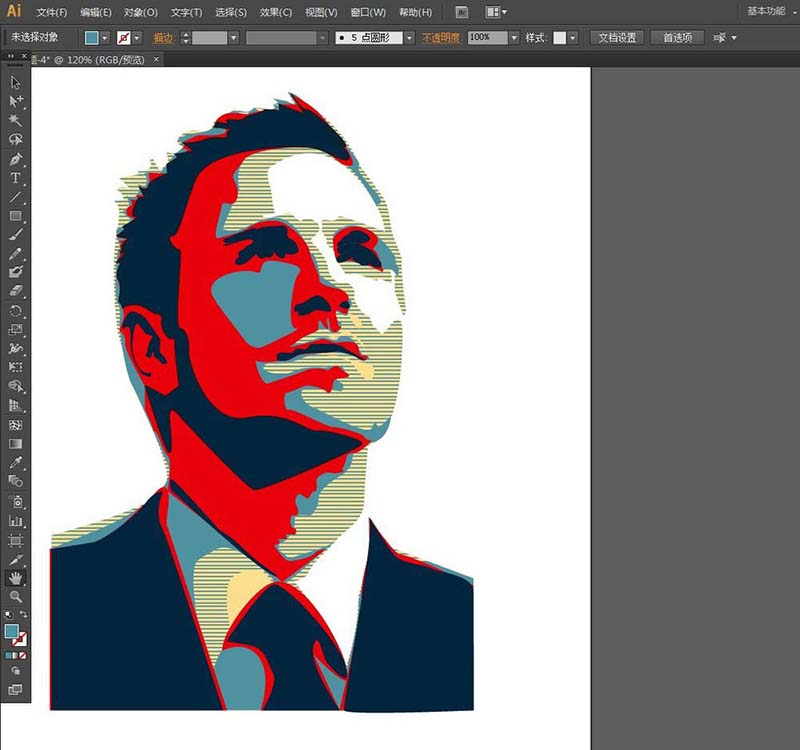The height and width of the screenshot is (750, 800).
Task: Click the 文档设置 button
Action: pyautogui.click(x=617, y=38)
